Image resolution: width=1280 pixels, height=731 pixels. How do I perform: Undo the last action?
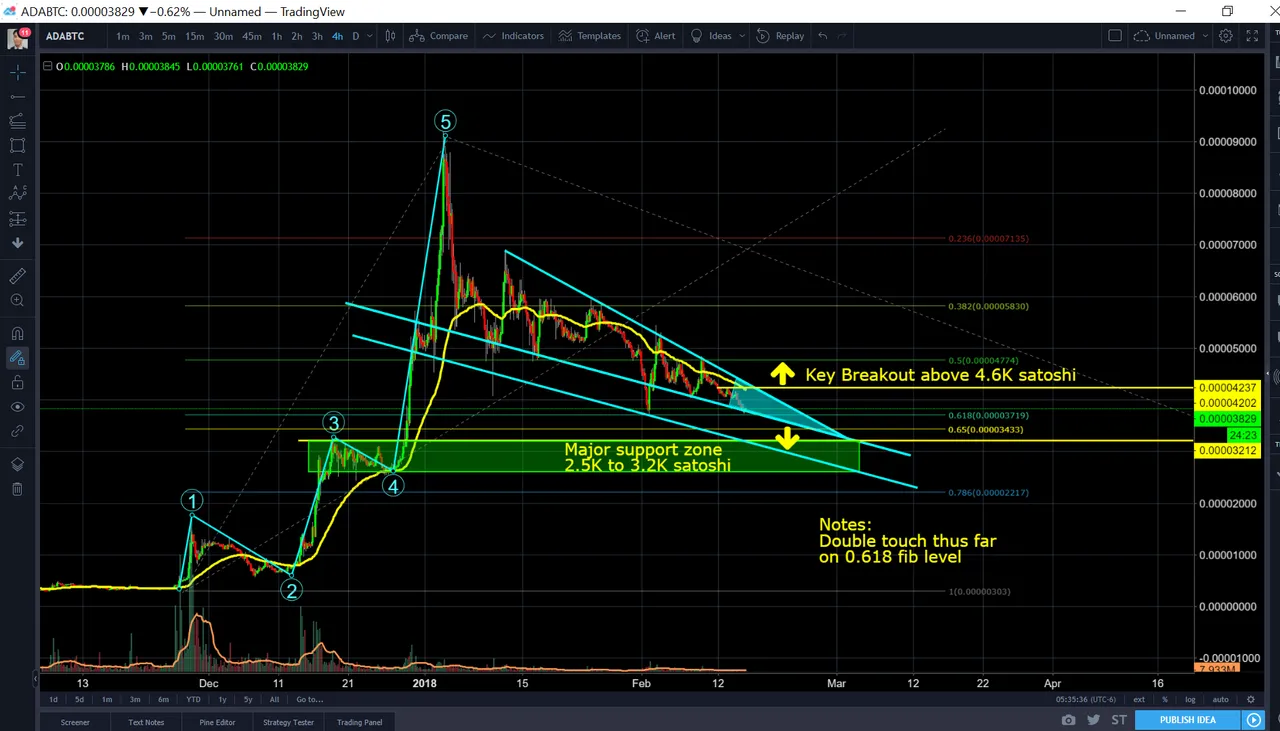pyautogui.click(x=823, y=36)
